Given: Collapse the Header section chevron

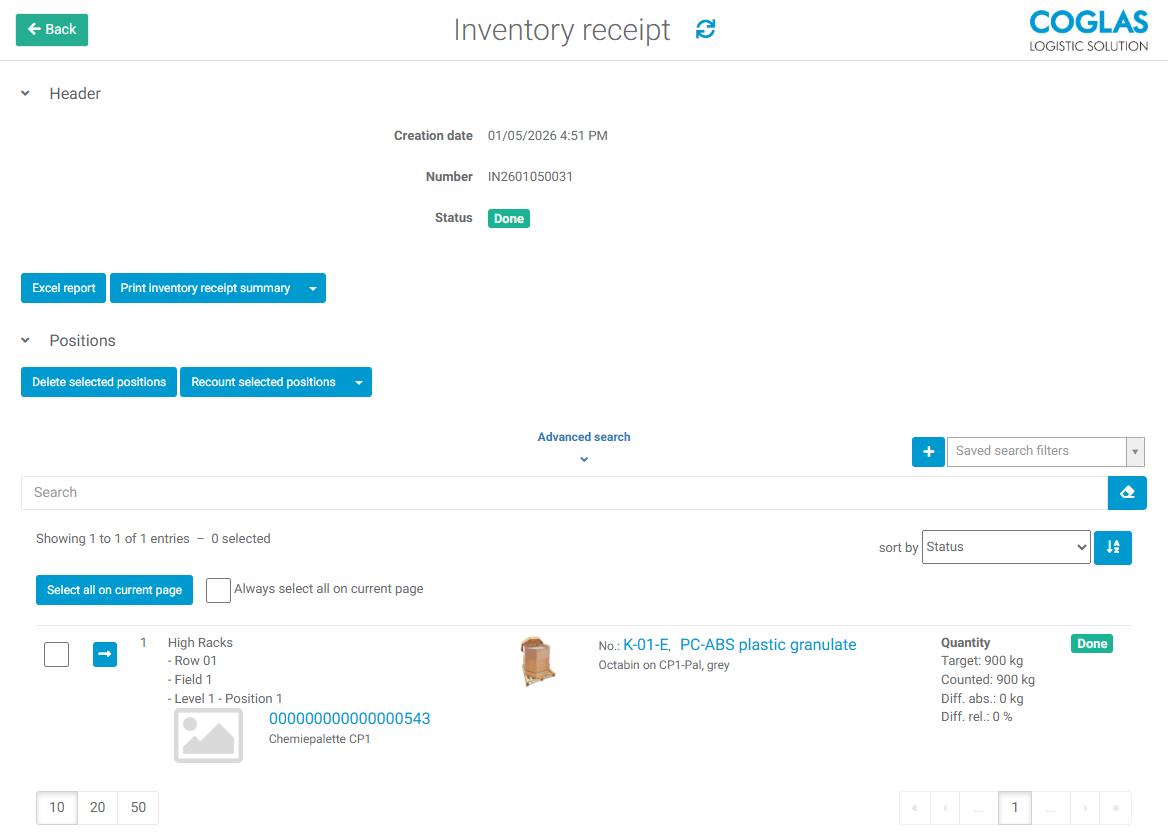Looking at the screenshot, I should 26,93.
